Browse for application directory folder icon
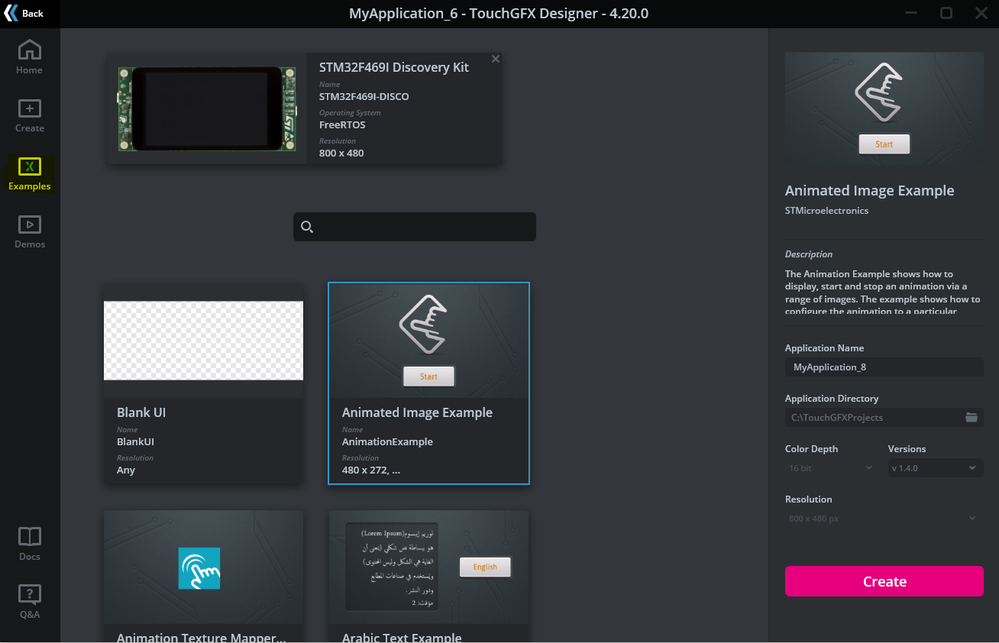This screenshot has width=999, height=643. (971, 417)
